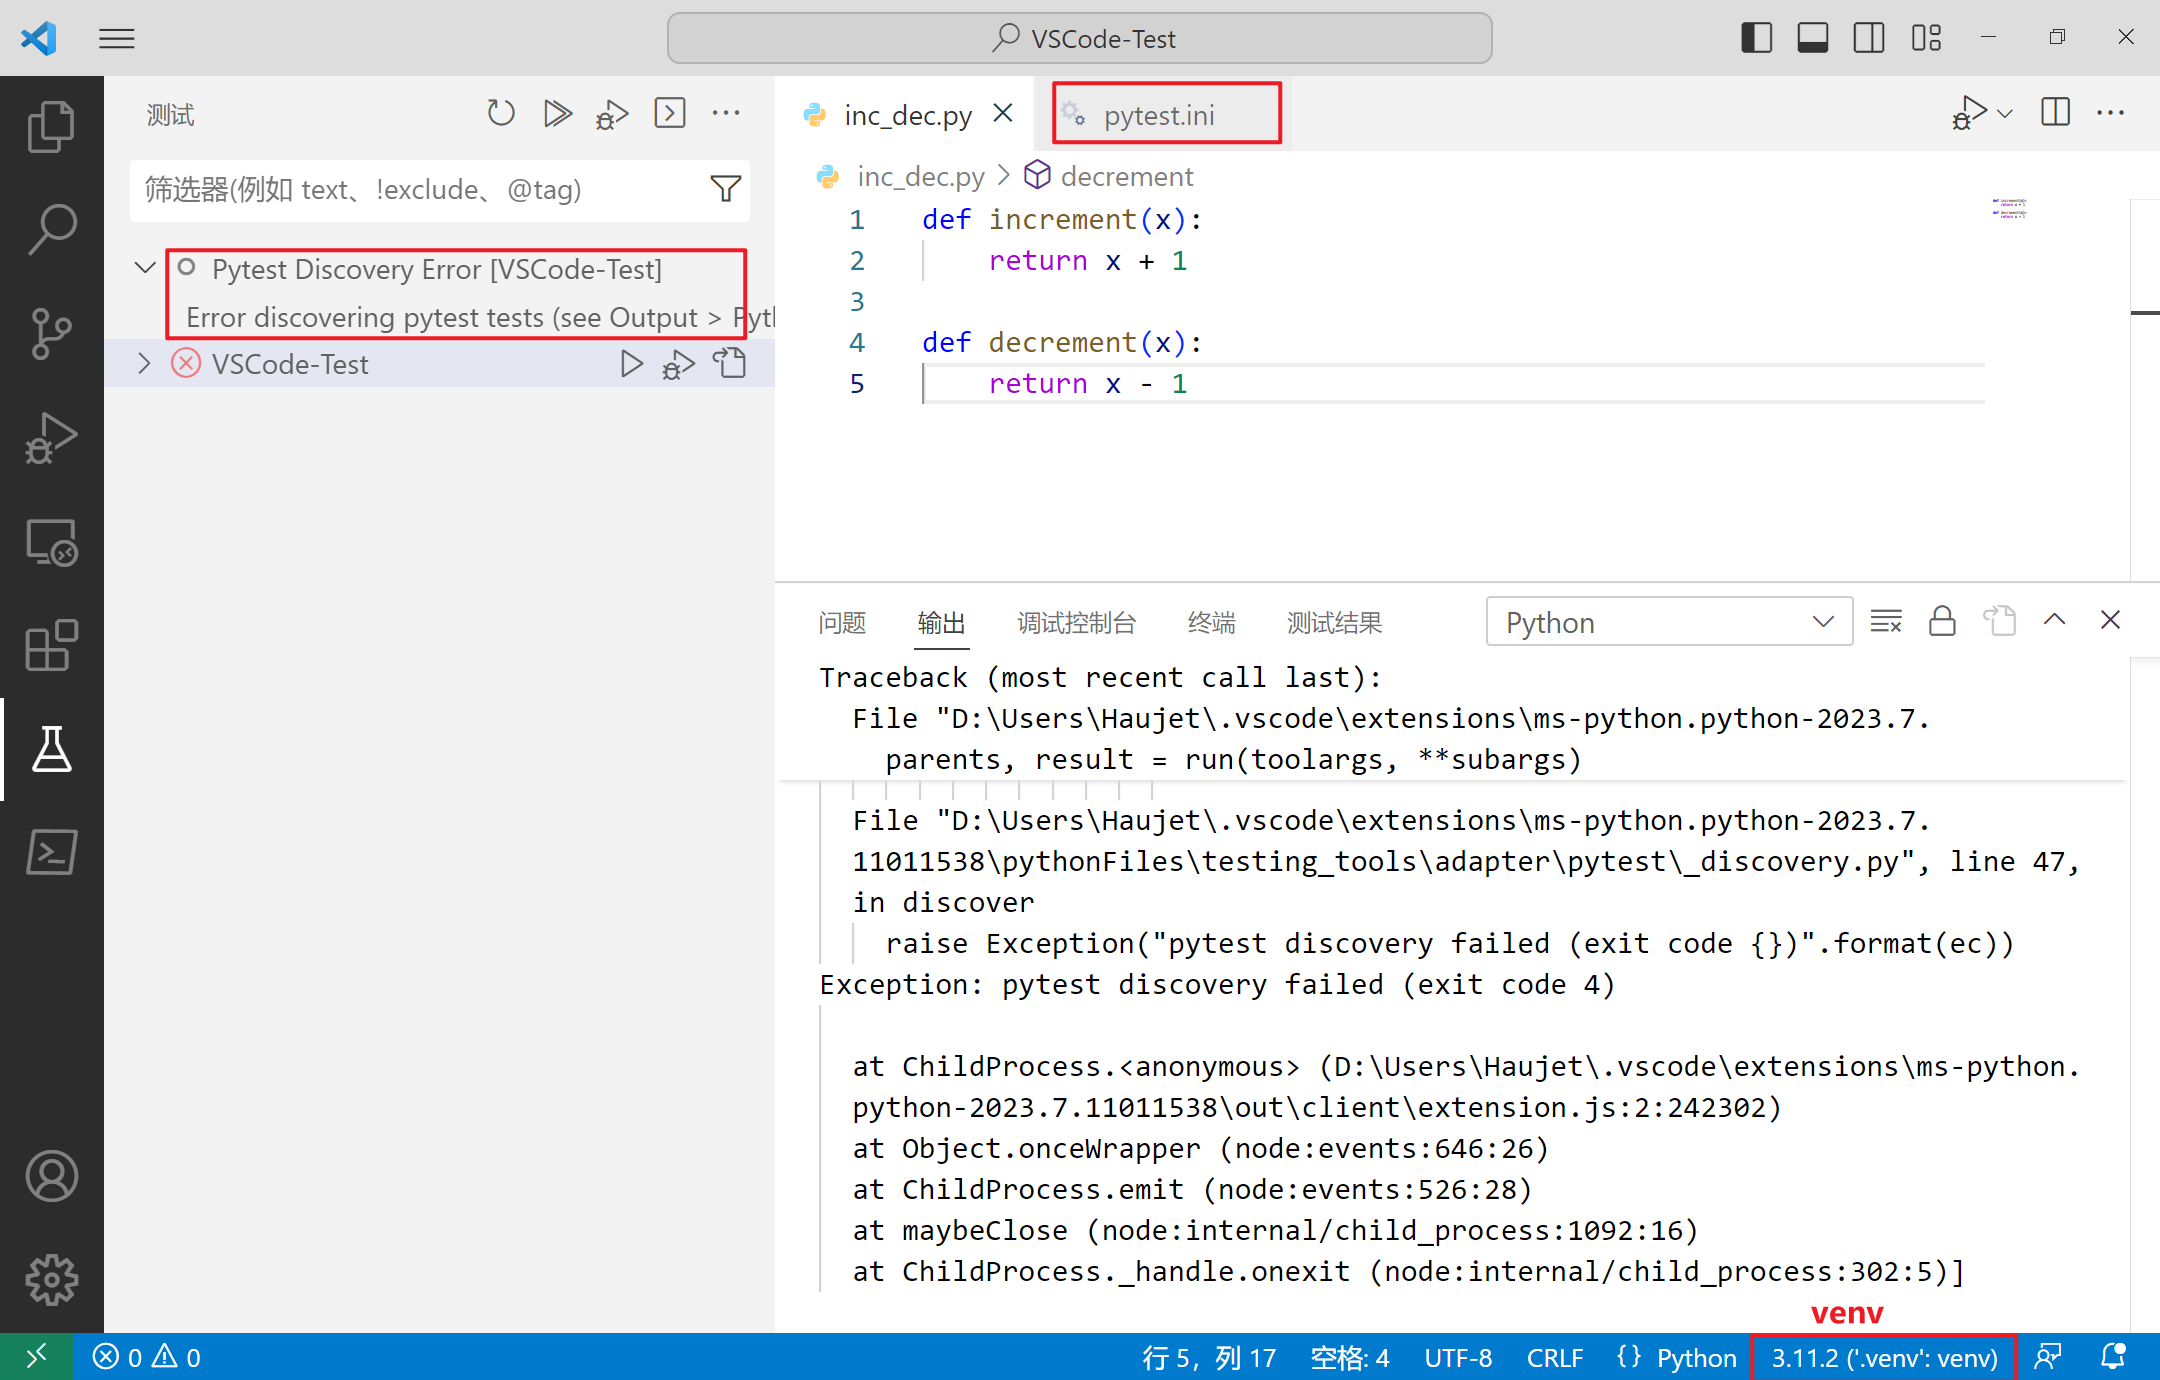Switch to the 终端 panel tab
The image size is (2160, 1380).
[x=1210, y=622]
